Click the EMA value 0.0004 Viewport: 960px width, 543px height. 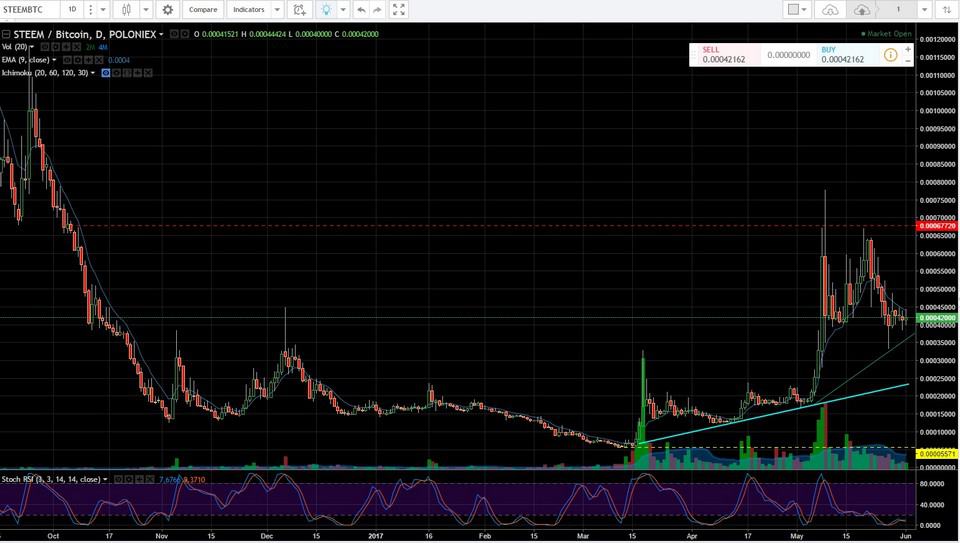[x=119, y=60]
